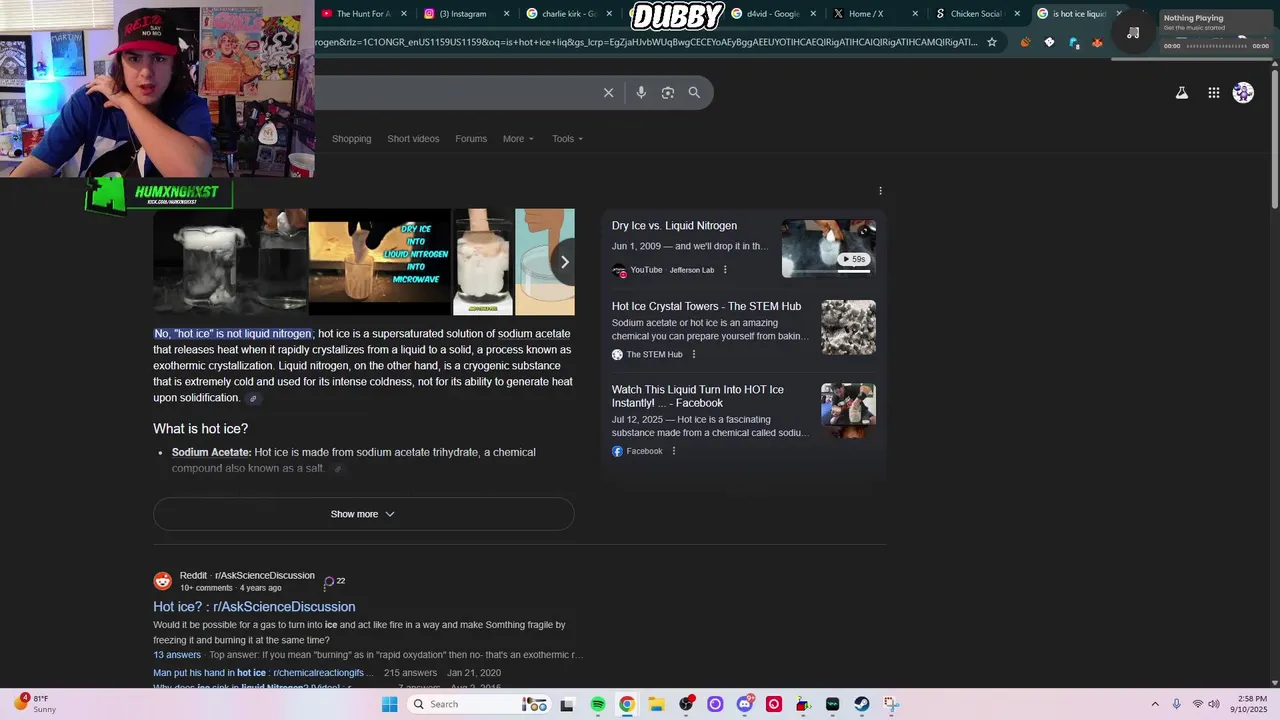Click the music note widget icon
This screenshot has height=720, width=1280.
click(x=1133, y=33)
